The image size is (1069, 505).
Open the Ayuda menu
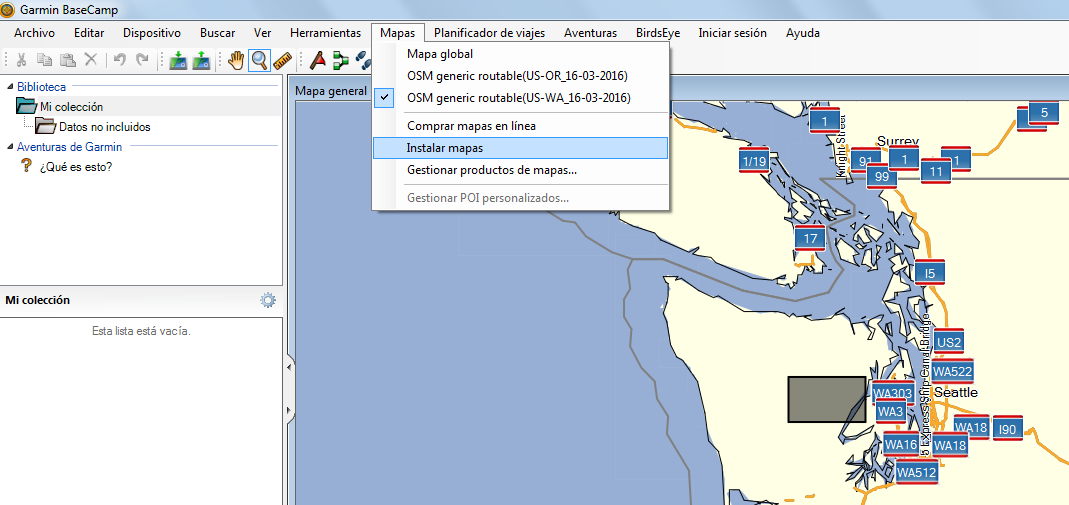[802, 33]
